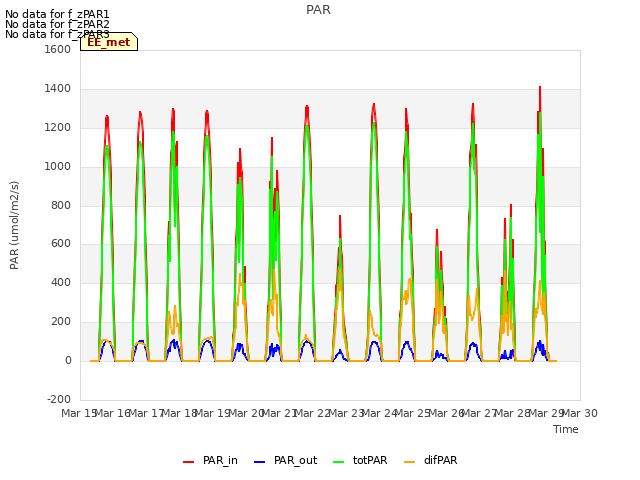Screen dimensions: 640x480
Task: Click the Time x-axis label
Action: pos(566,429)
